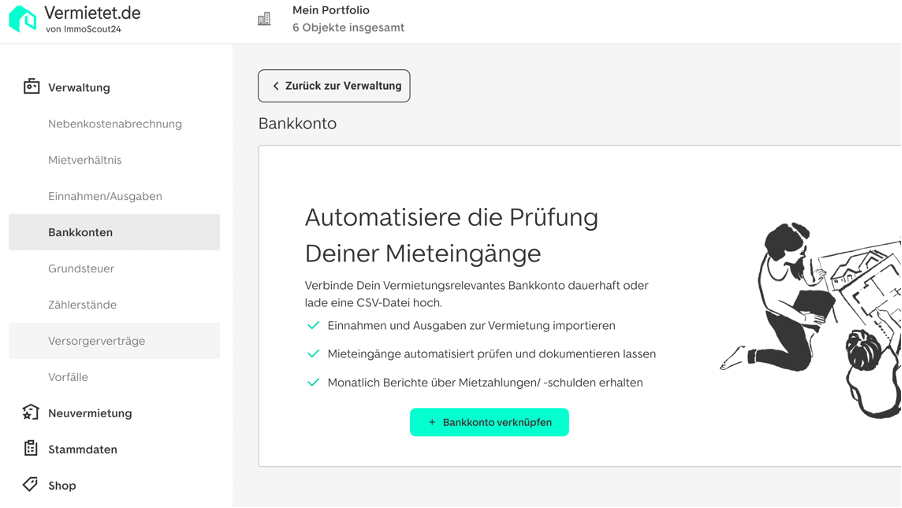Select the Bankkonten menu entry
The height and width of the screenshot is (508, 902).
click(x=114, y=232)
